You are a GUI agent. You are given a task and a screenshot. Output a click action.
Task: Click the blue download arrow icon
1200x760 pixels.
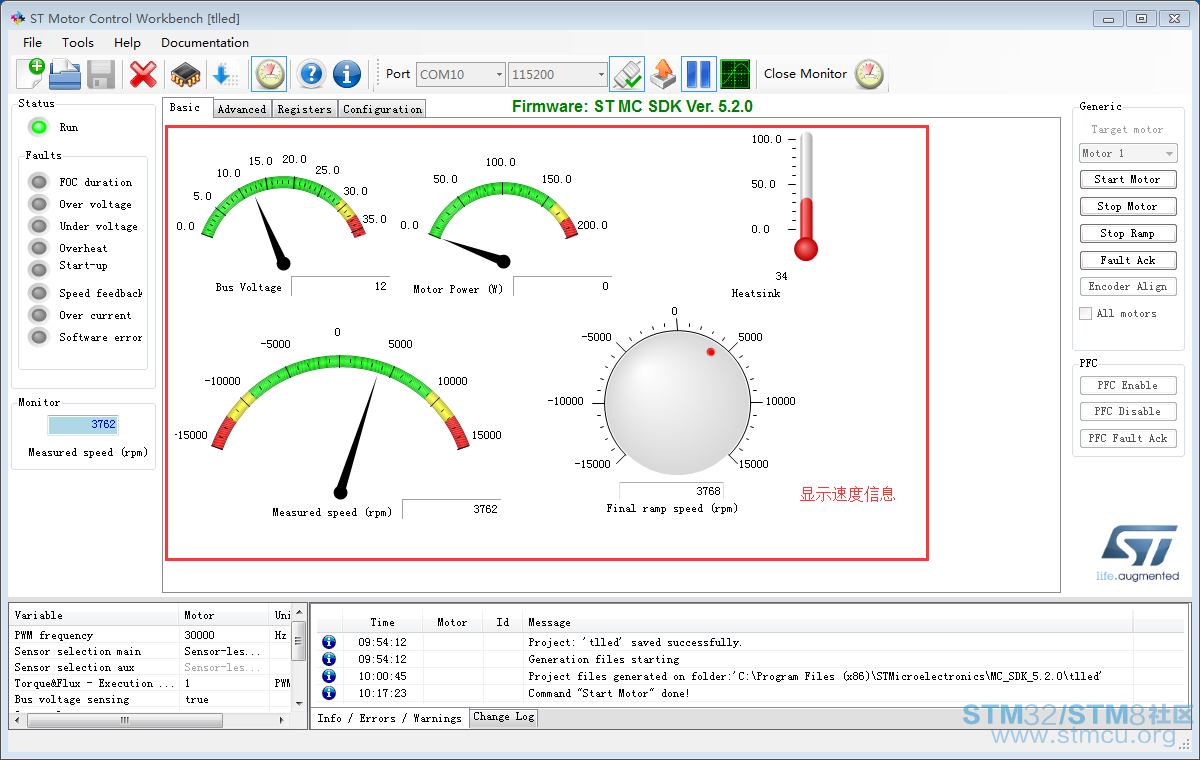tap(225, 74)
